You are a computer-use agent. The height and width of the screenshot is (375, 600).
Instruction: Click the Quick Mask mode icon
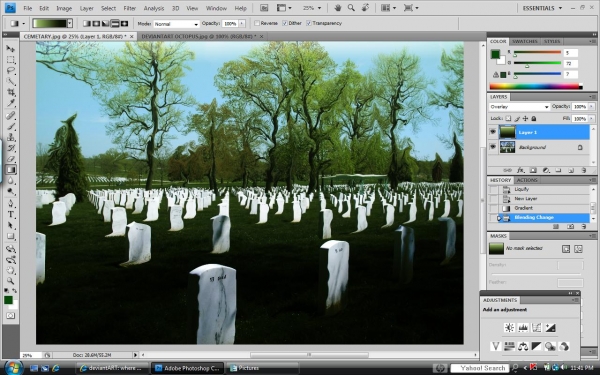click(x=11, y=316)
